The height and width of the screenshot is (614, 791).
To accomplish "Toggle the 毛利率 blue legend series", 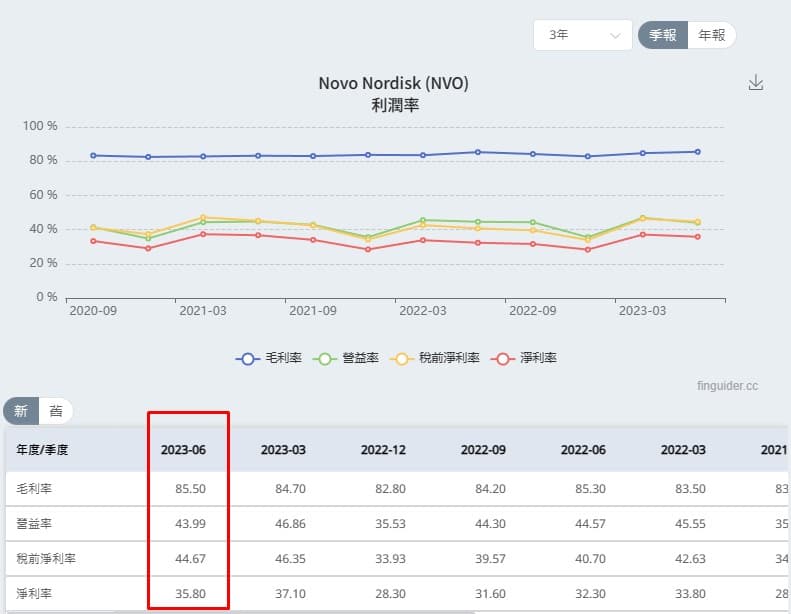I will point(269,358).
